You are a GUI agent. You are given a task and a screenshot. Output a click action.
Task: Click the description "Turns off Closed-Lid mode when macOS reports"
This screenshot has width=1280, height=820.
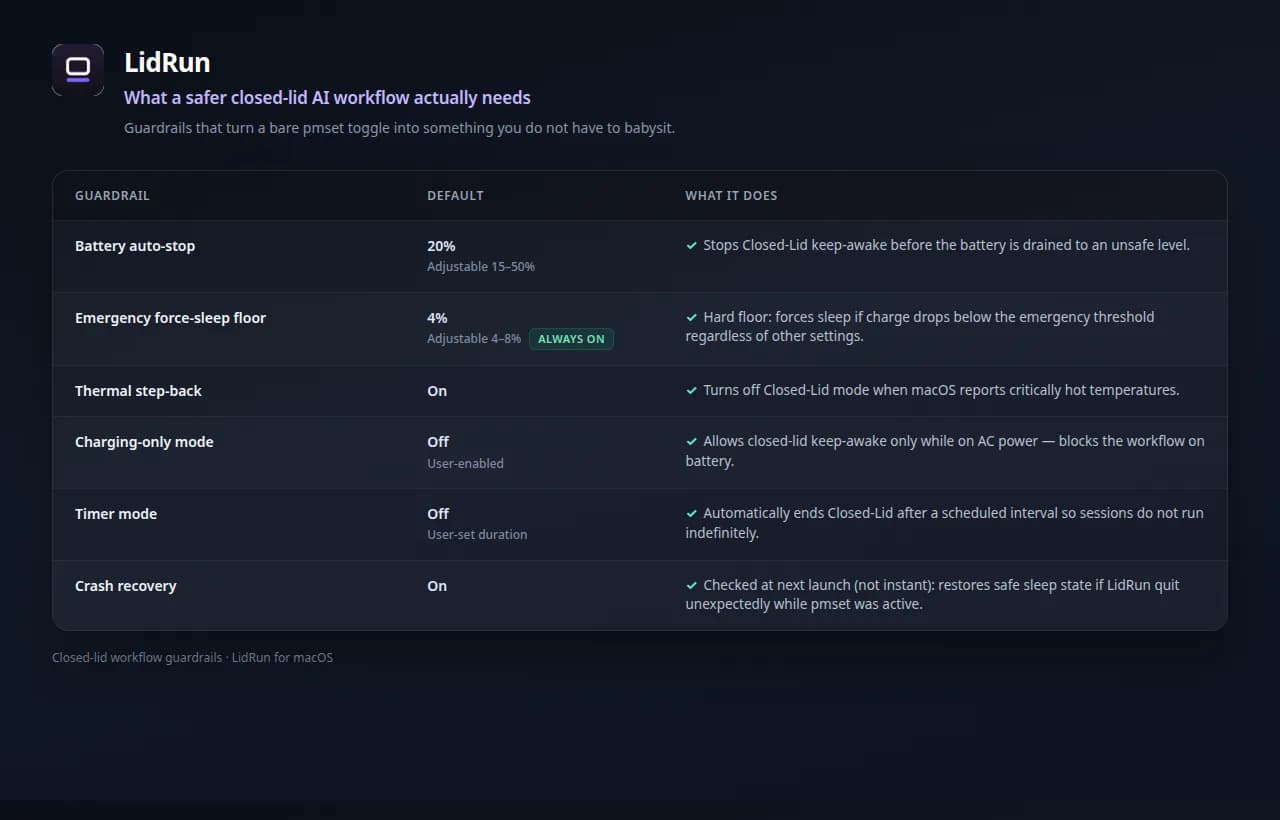pos(941,390)
